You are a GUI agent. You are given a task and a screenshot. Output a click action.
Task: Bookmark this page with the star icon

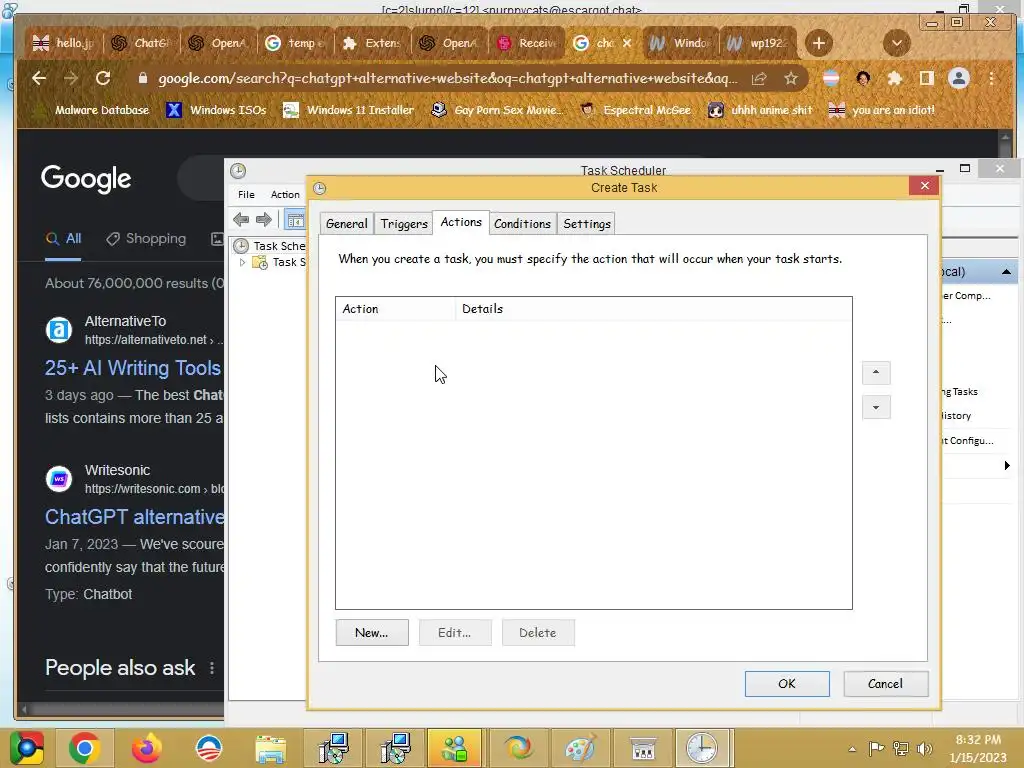pos(791,79)
